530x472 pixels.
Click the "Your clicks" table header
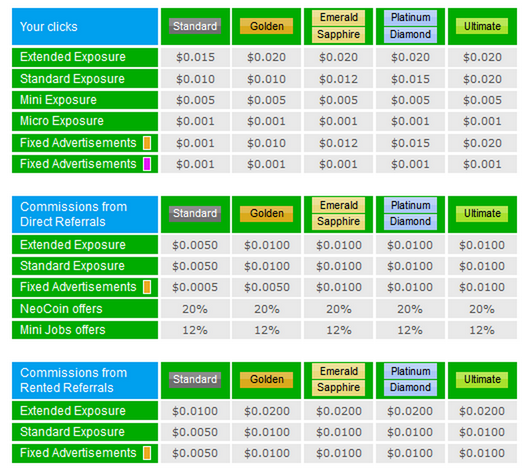tap(85, 27)
